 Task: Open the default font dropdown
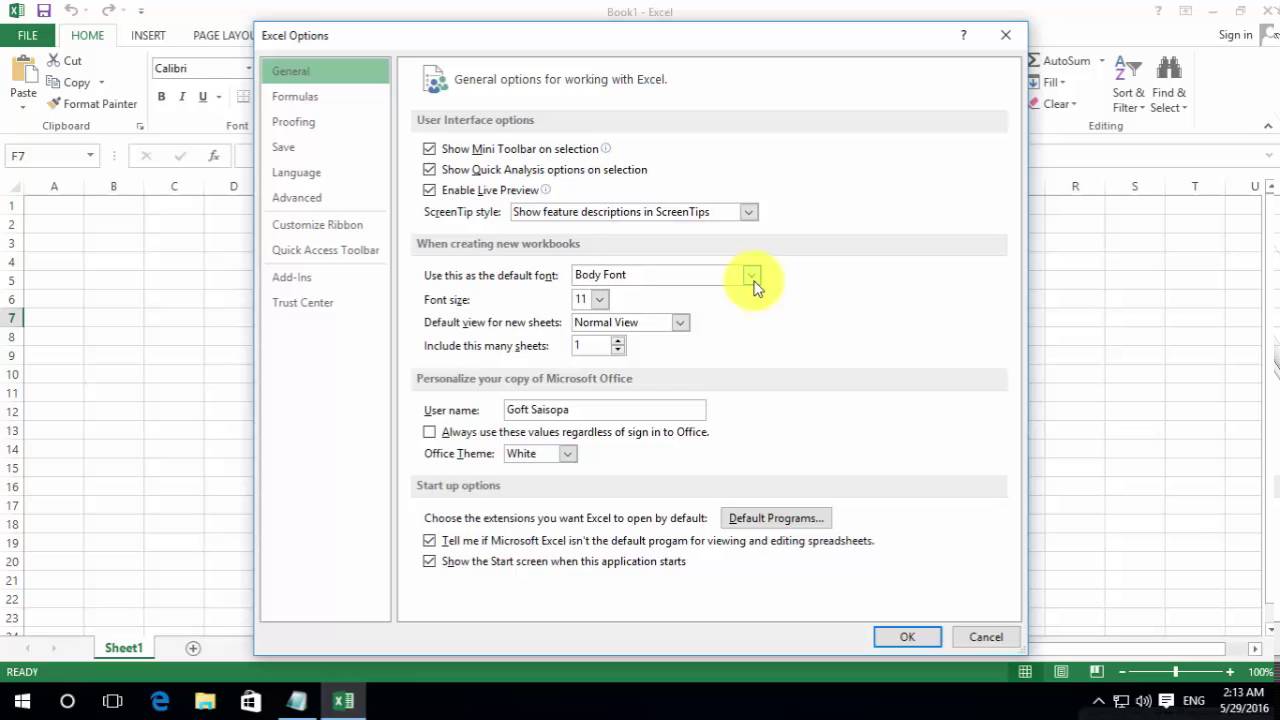coord(752,275)
